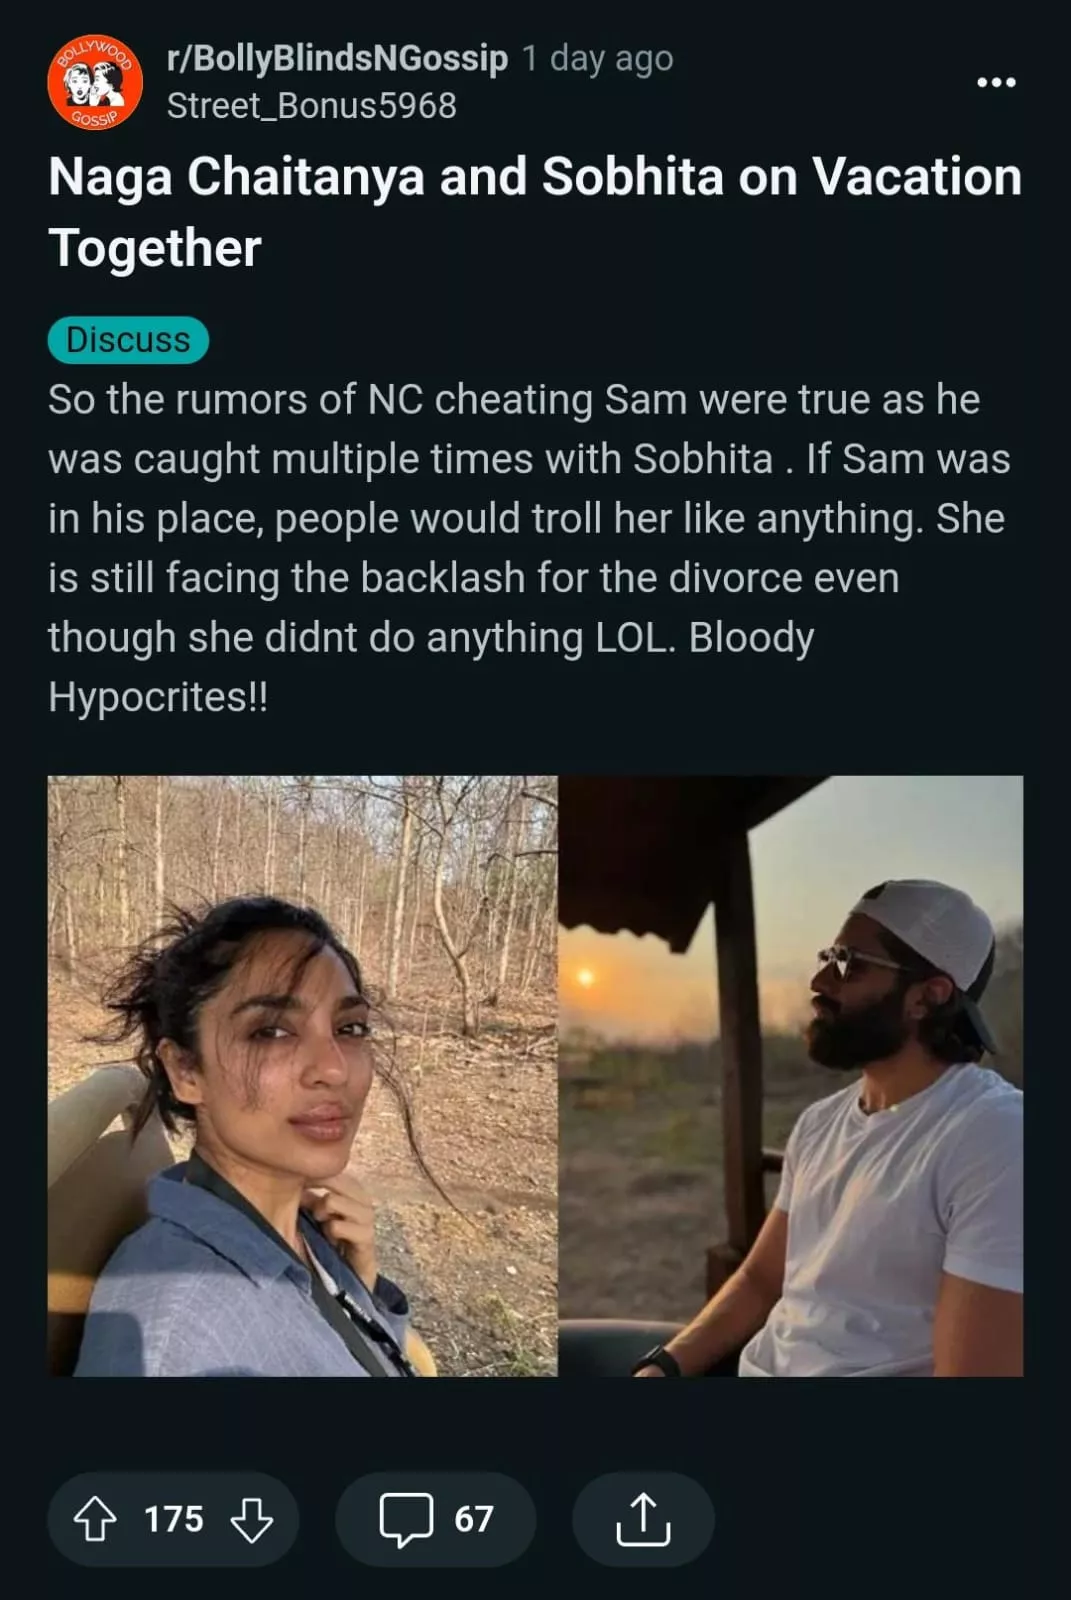Click the setting sun in the right photo
The width and height of the screenshot is (1071, 1600).
pos(586,975)
